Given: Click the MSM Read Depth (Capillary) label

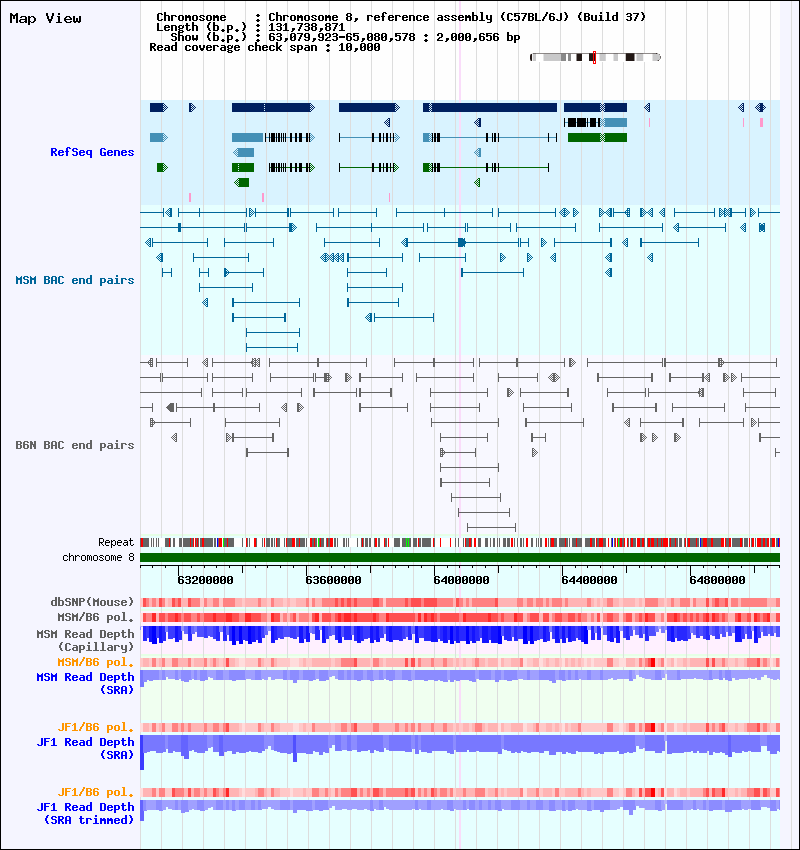Looking at the screenshot, I should [85, 640].
